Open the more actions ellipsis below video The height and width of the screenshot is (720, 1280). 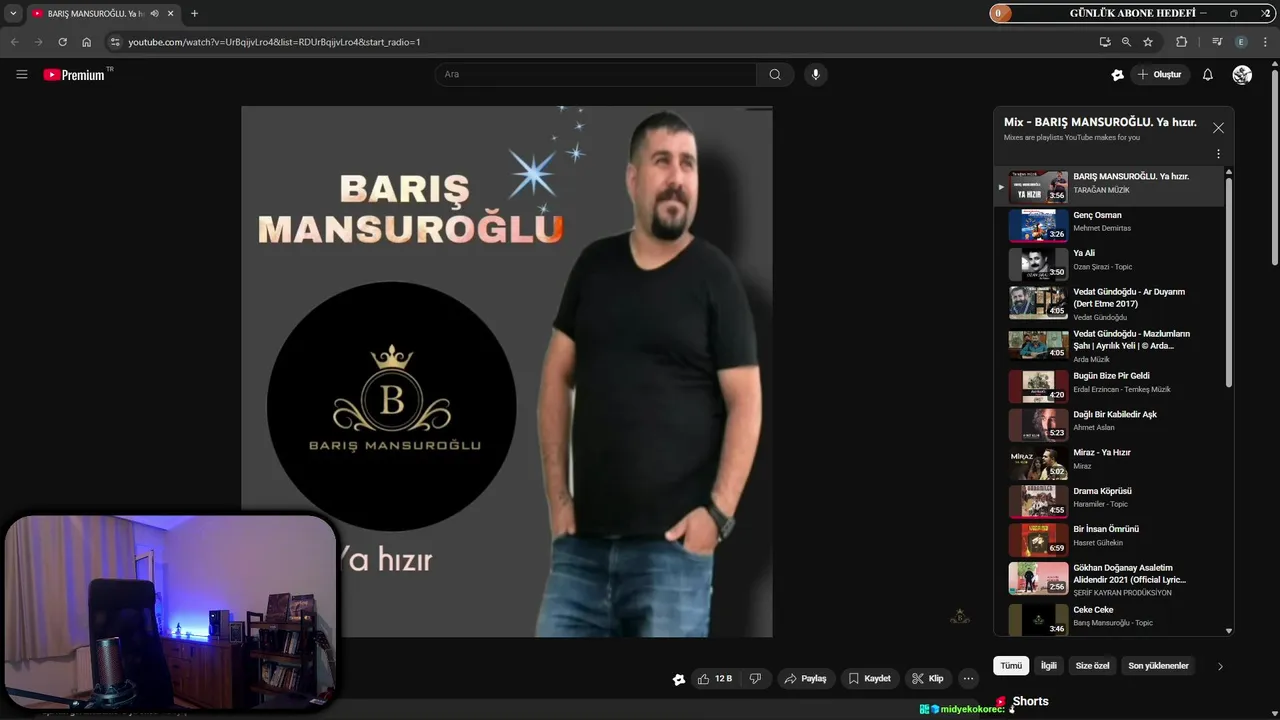tap(968, 678)
